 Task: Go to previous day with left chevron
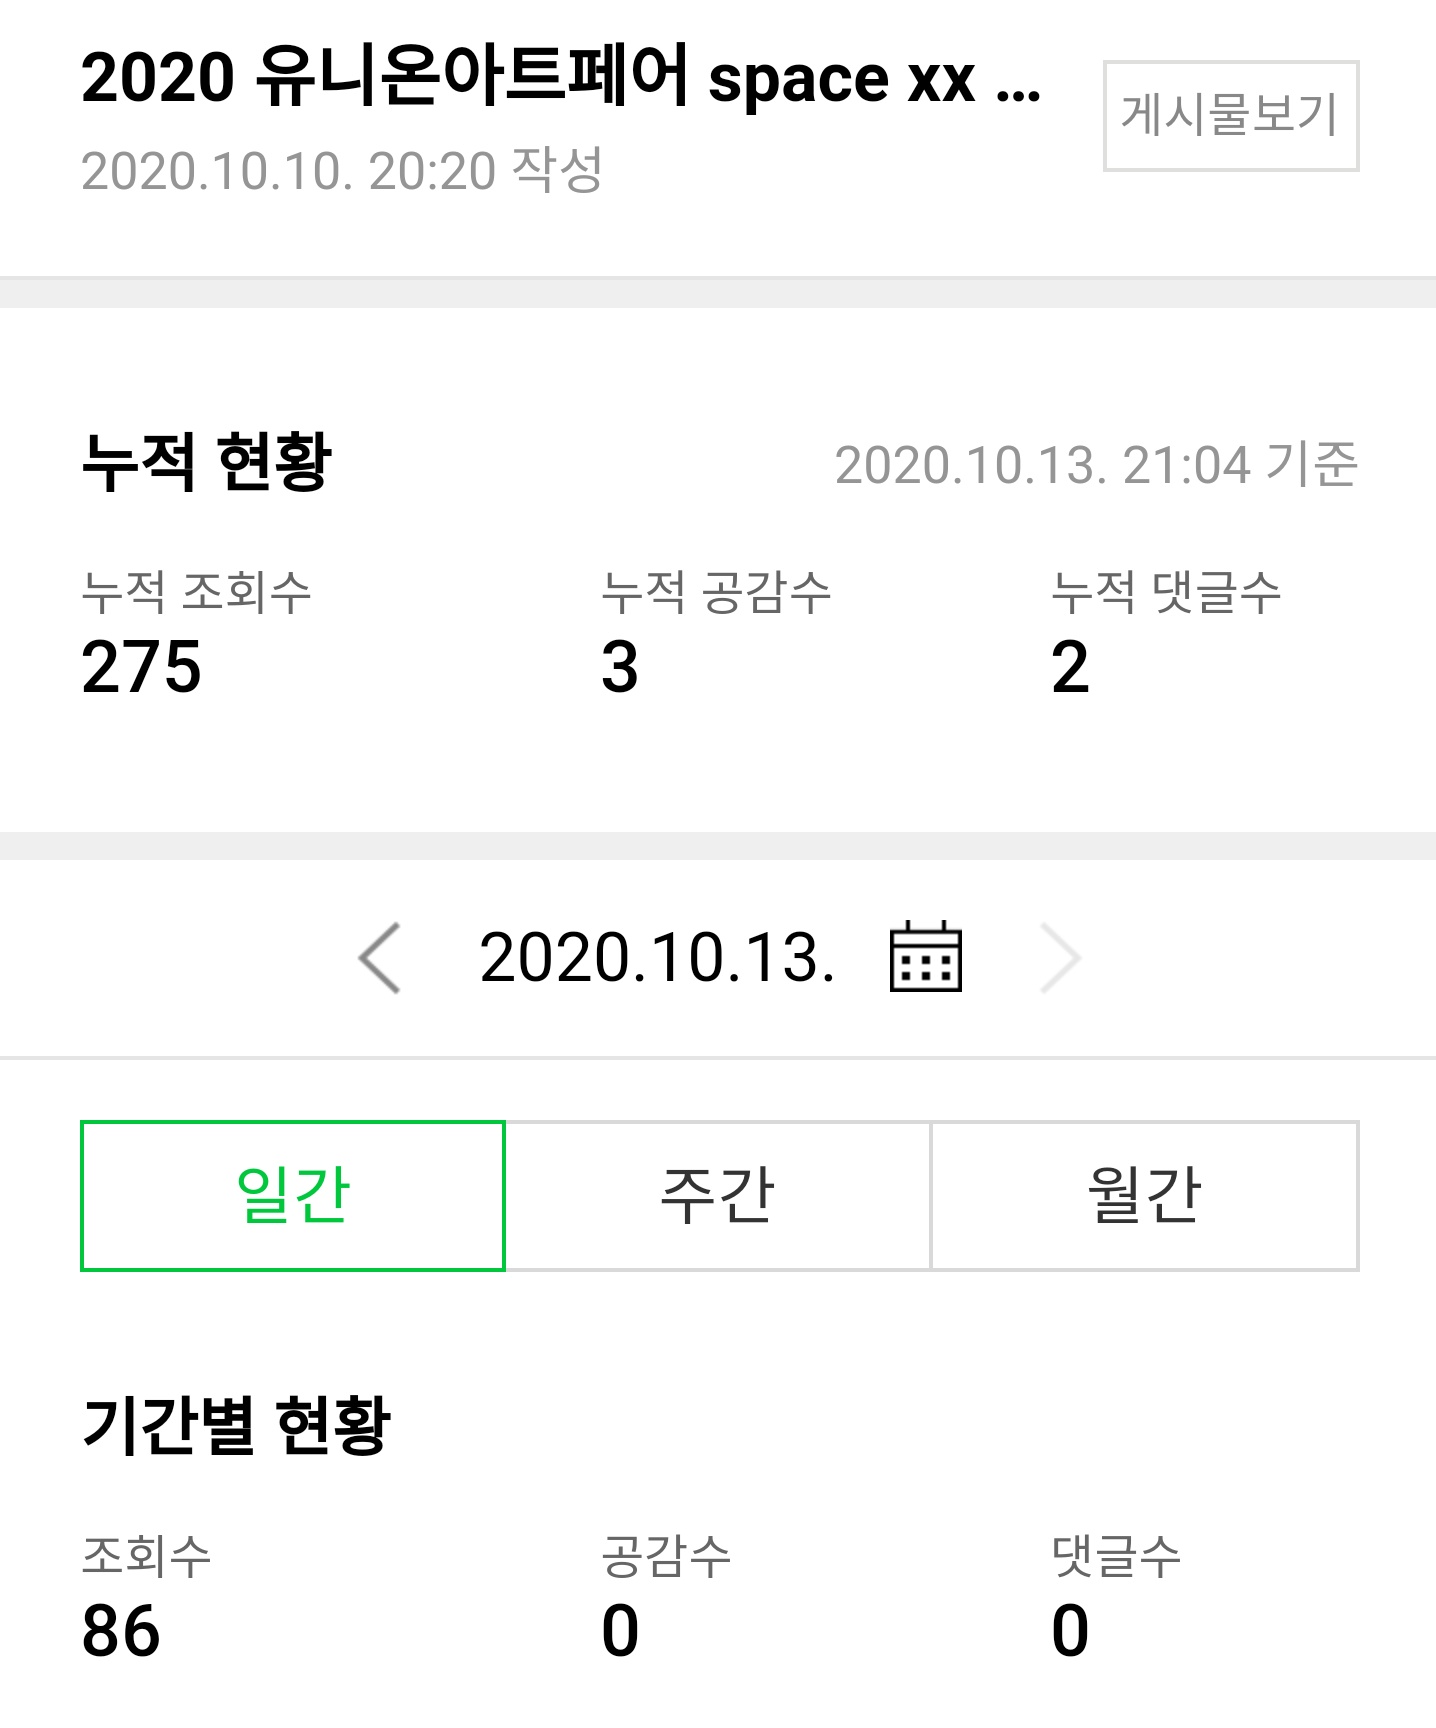[x=380, y=958]
